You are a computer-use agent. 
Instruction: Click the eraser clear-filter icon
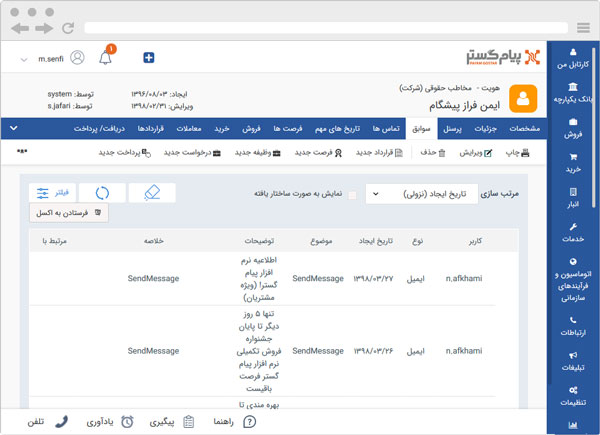pos(151,193)
